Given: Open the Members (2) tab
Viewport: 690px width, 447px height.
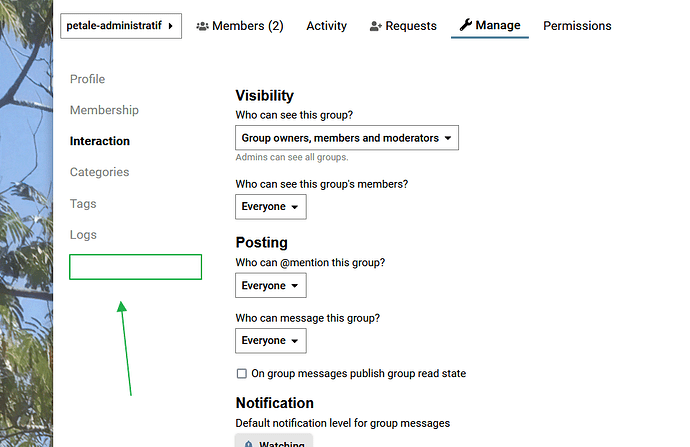Looking at the screenshot, I should point(240,26).
